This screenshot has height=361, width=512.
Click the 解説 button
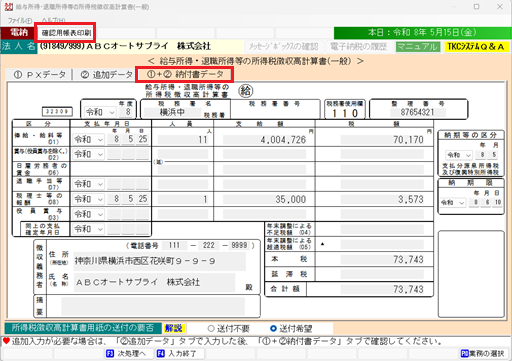[173, 328]
